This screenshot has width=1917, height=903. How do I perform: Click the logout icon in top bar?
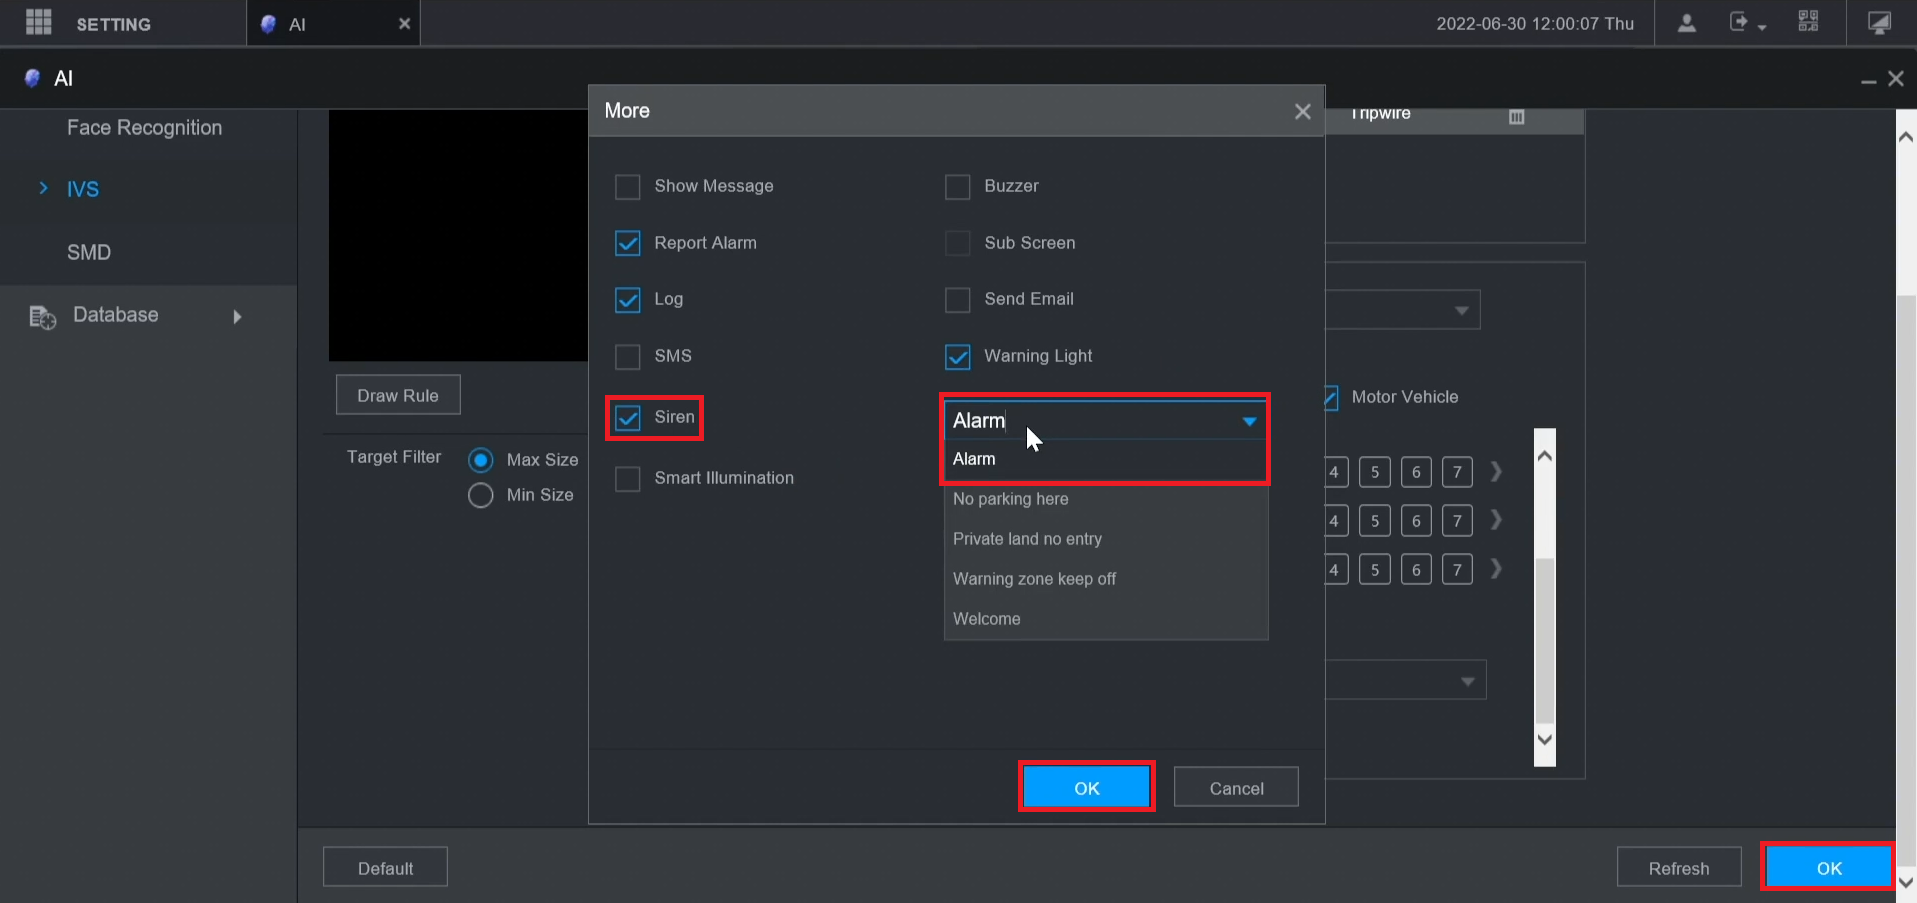(x=1739, y=21)
